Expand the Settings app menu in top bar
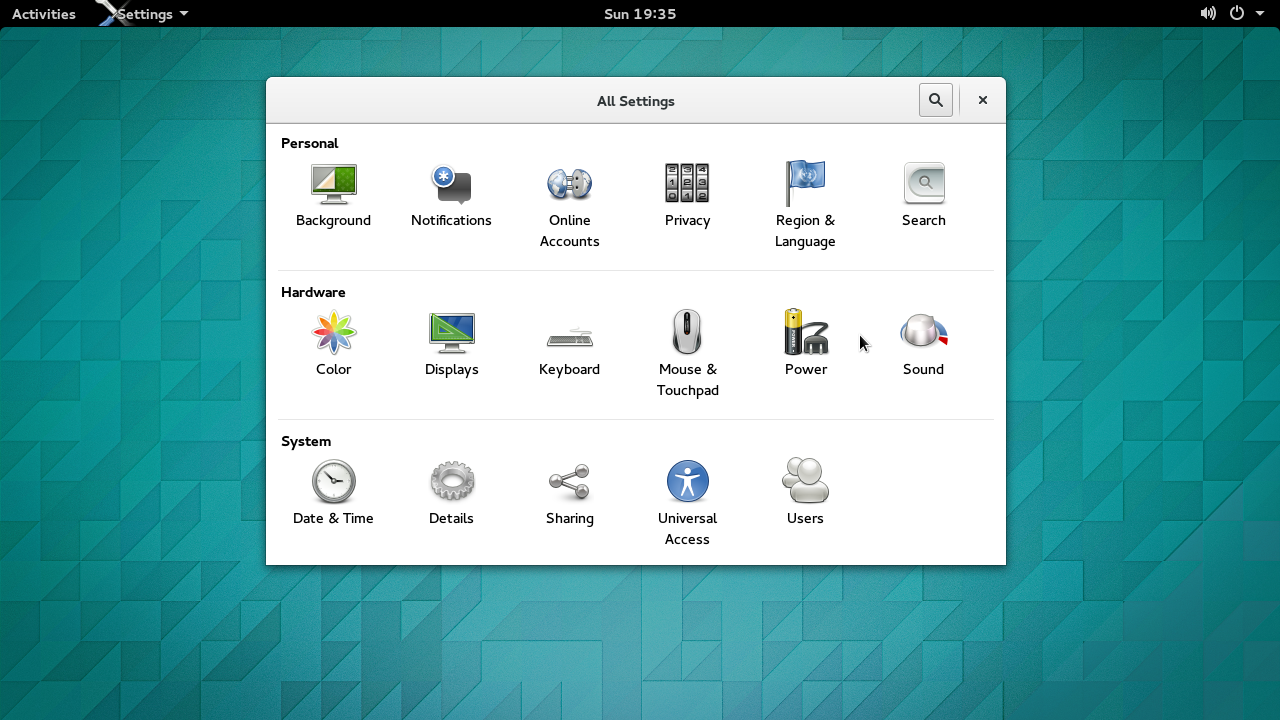Viewport: 1280px width, 720px height. [x=152, y=14]
